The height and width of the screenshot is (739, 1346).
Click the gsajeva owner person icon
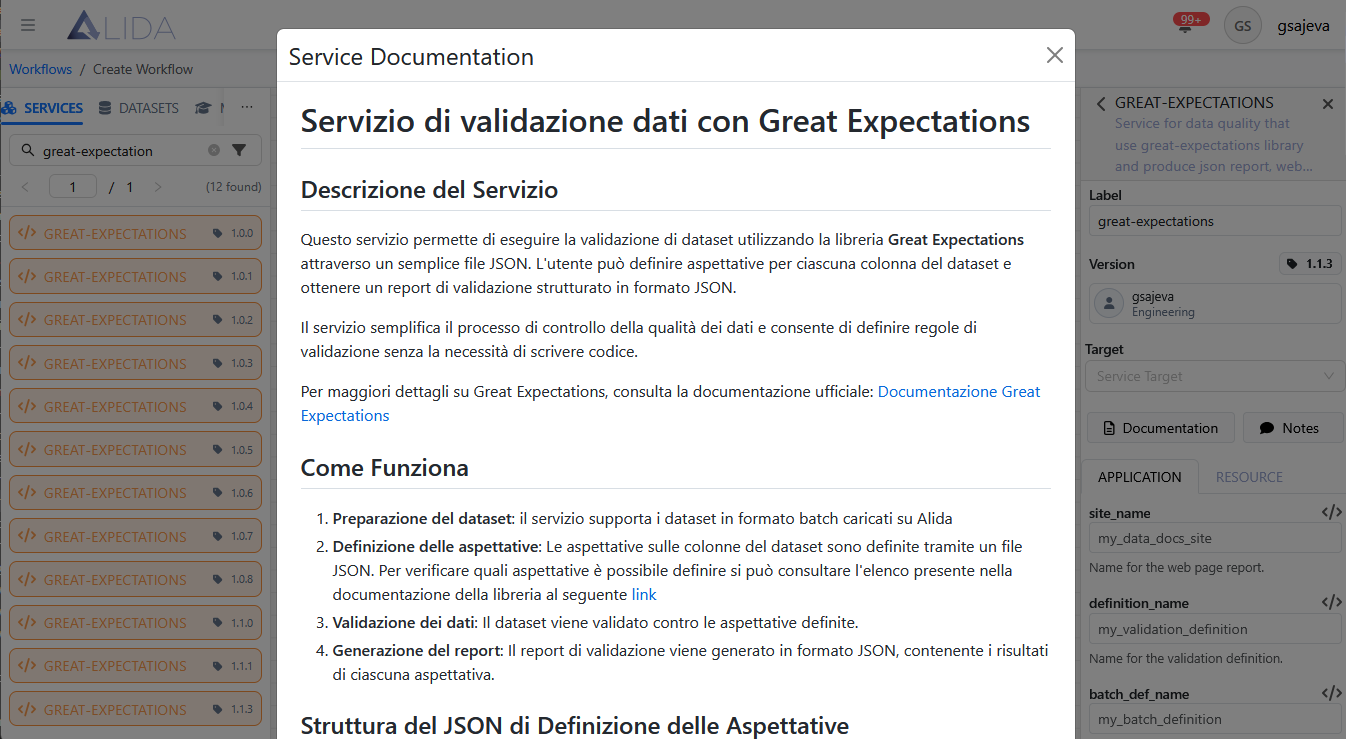(1108, 303)
